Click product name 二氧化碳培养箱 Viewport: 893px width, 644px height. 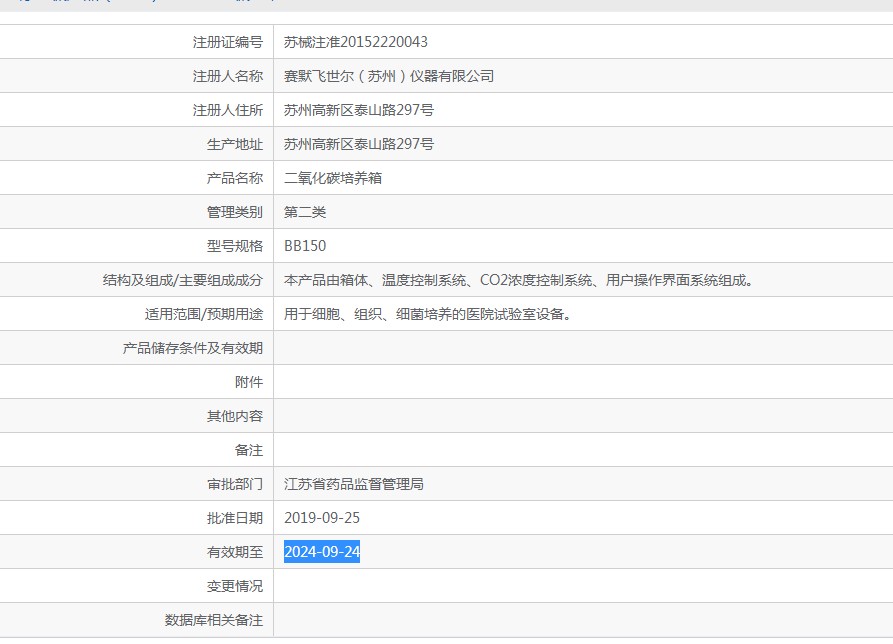(x=333, y=178)
